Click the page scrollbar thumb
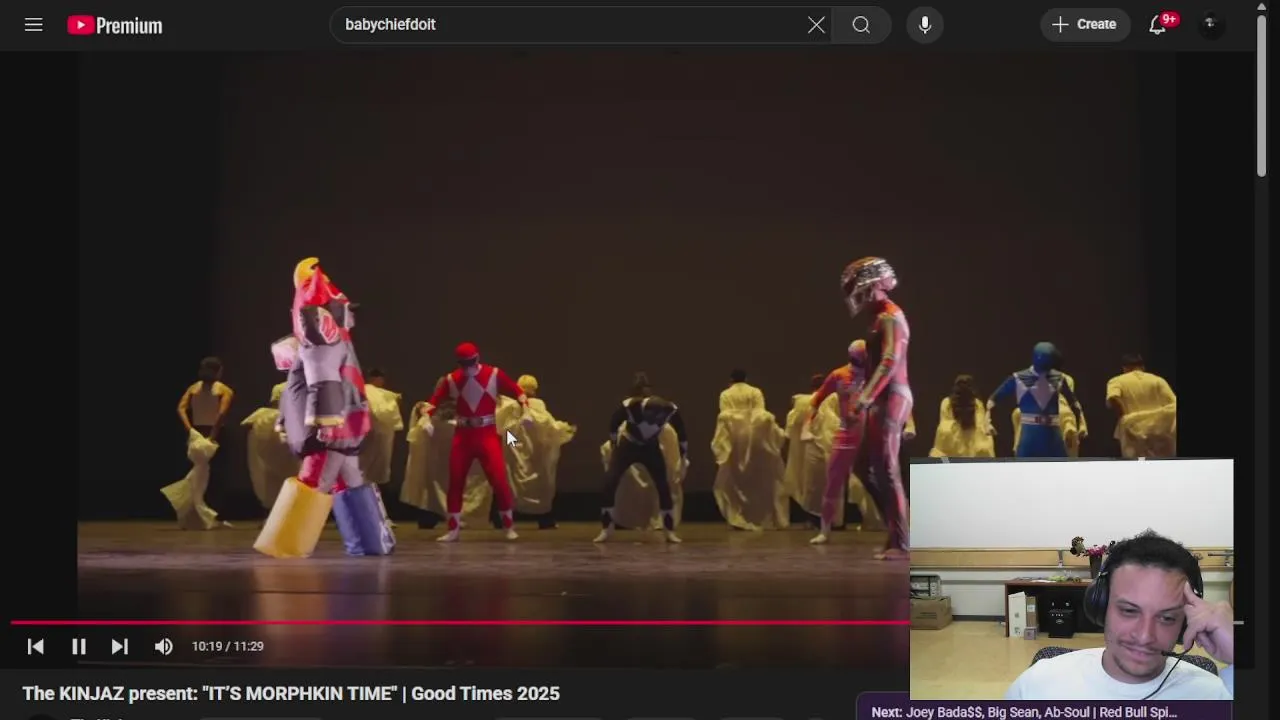 (1262, 94)
